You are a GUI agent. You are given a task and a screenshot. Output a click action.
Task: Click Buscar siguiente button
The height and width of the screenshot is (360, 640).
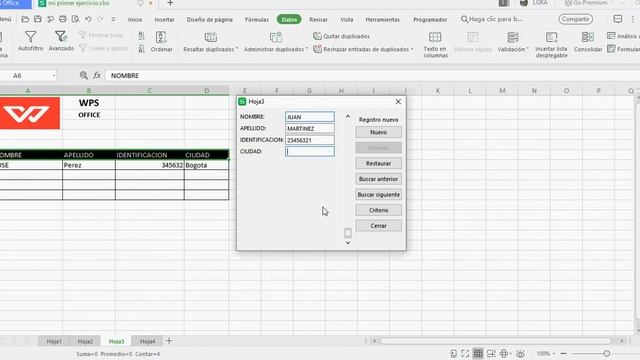click(x=378, y=195)
